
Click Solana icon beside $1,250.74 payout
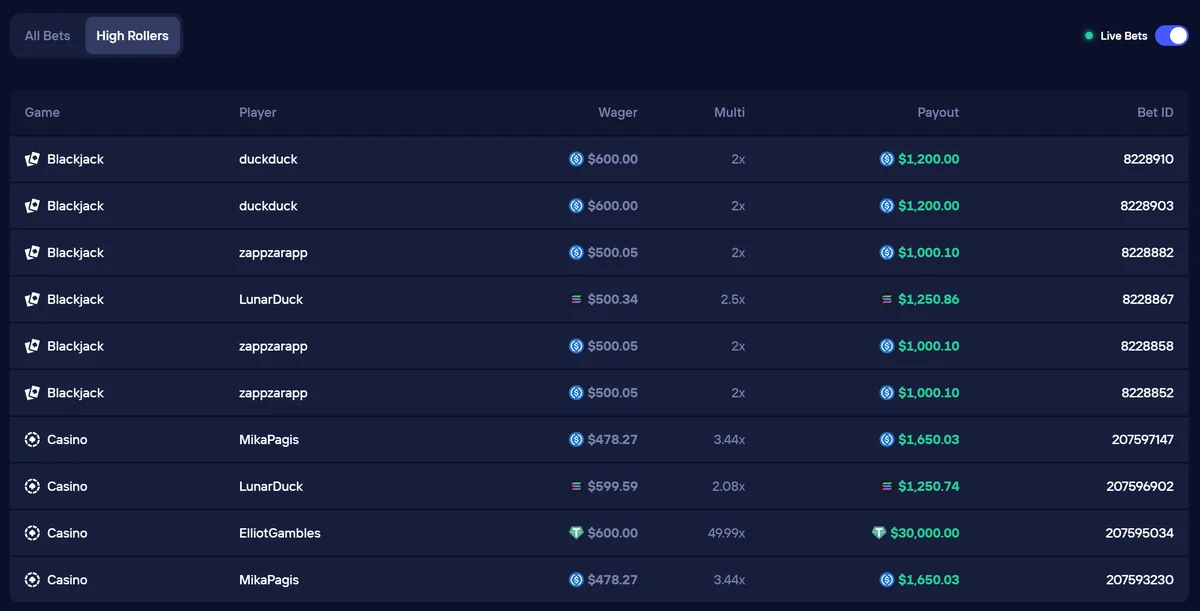[887, 487]
